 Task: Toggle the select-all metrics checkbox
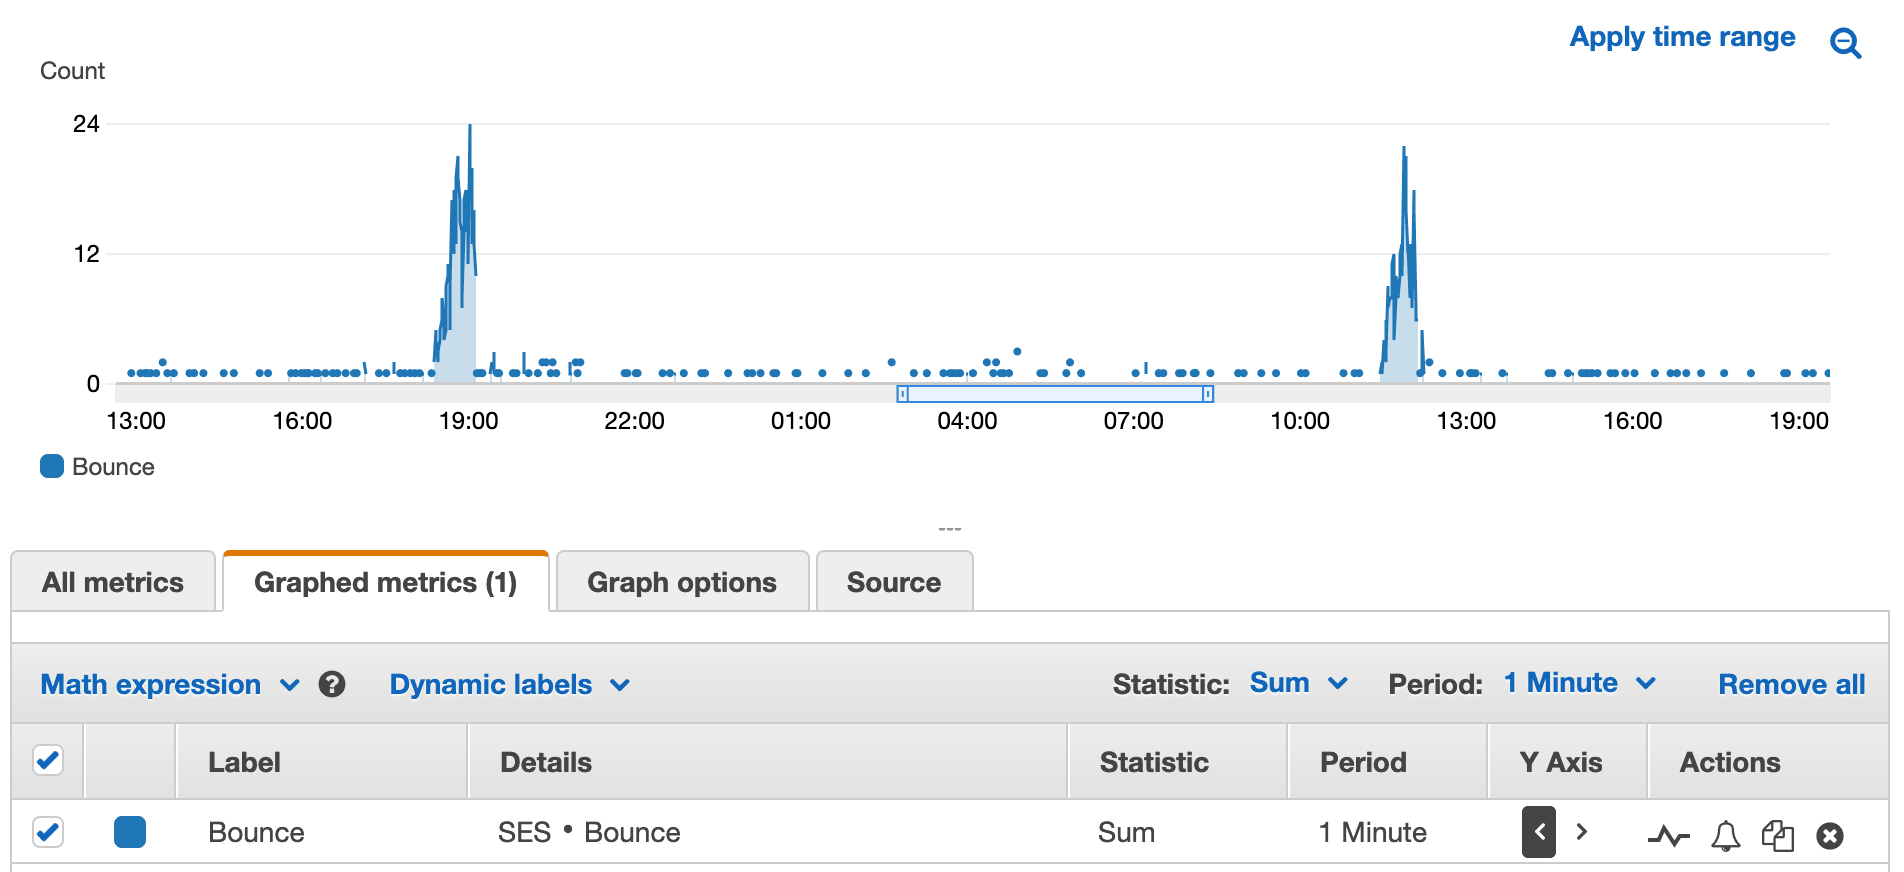click(48, 761)
